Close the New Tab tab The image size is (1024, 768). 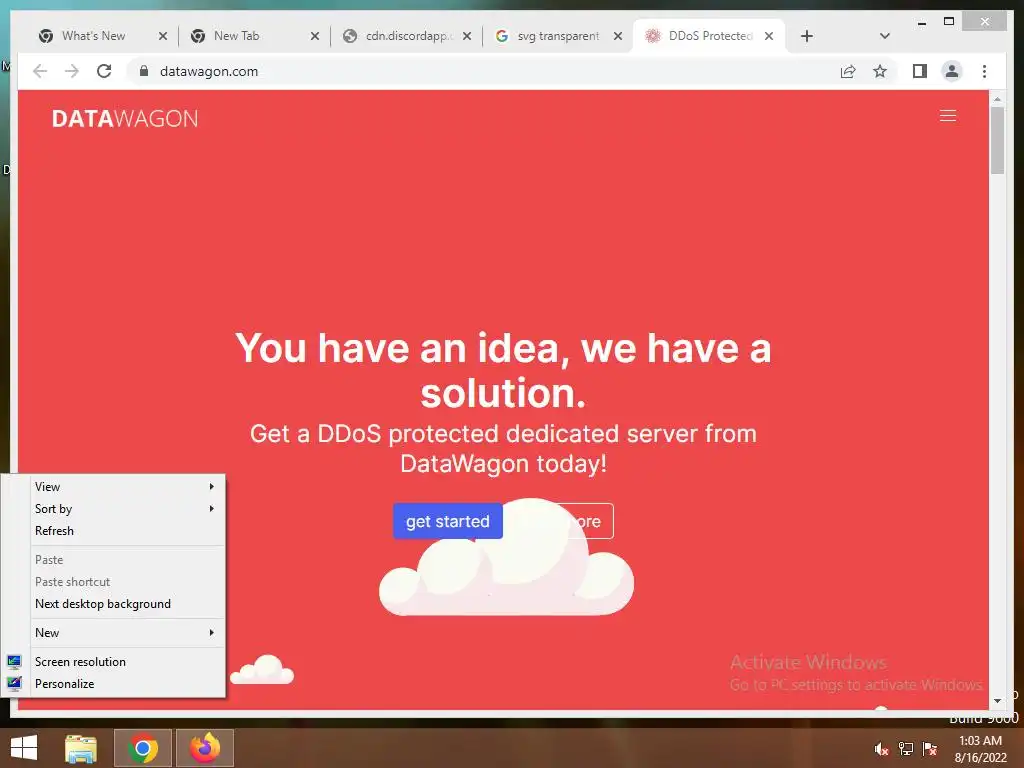click(315, 36)
